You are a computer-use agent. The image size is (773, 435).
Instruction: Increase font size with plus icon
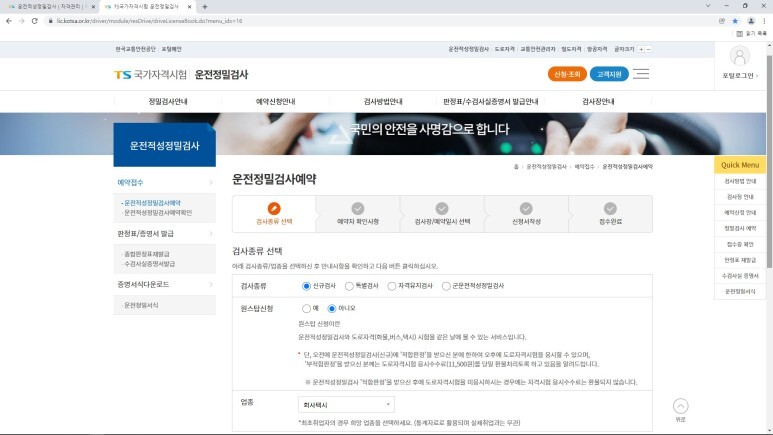[x=641, y=49]
